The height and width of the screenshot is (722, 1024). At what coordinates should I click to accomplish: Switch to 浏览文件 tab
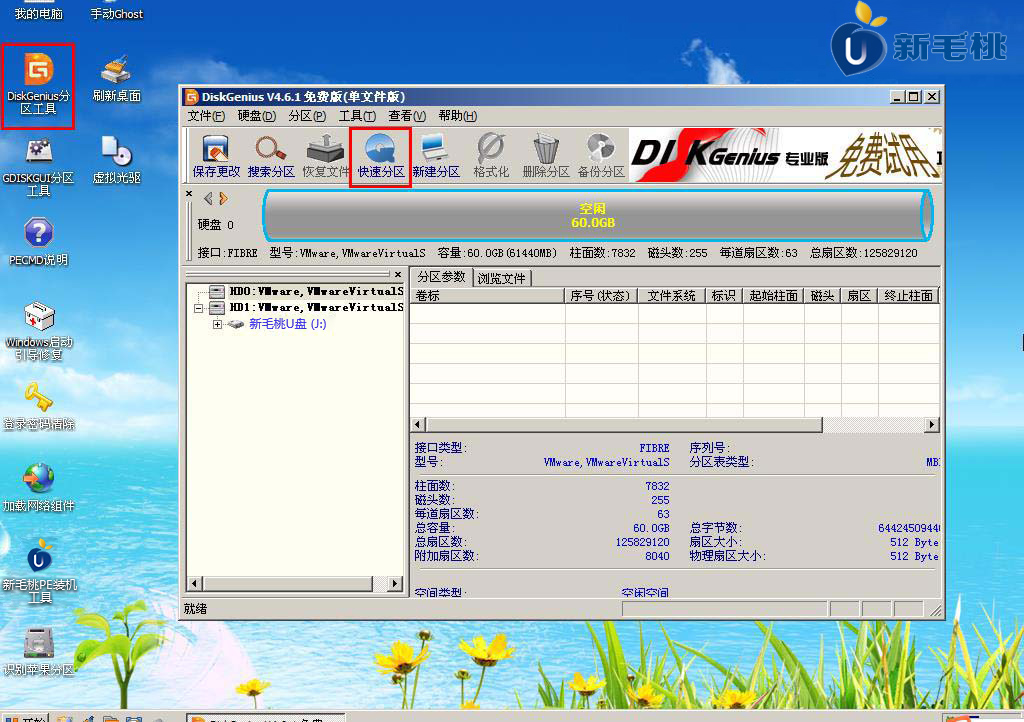tap(502, 279)
